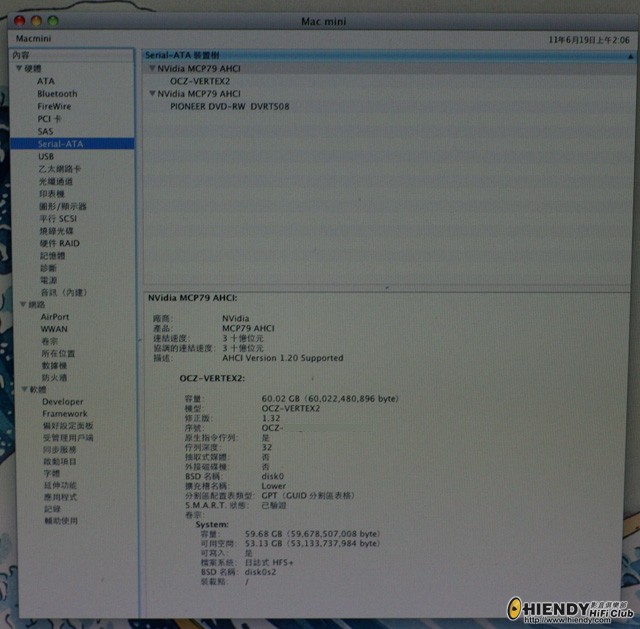640x629 pixels.
Task: Show the 所在位置 entry
Action: pos(58,353)
